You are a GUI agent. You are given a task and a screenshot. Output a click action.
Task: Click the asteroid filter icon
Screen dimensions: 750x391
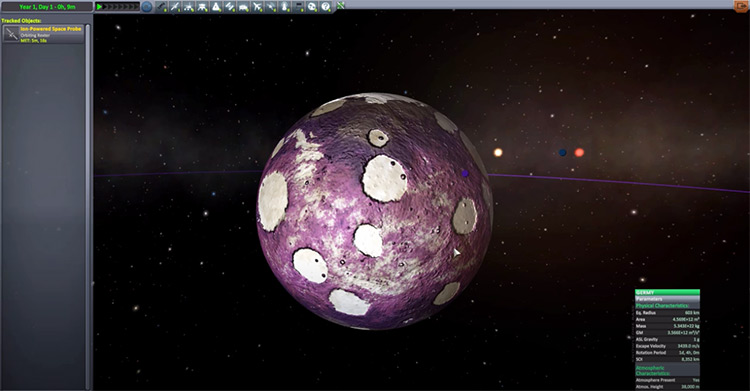(312, 7)
